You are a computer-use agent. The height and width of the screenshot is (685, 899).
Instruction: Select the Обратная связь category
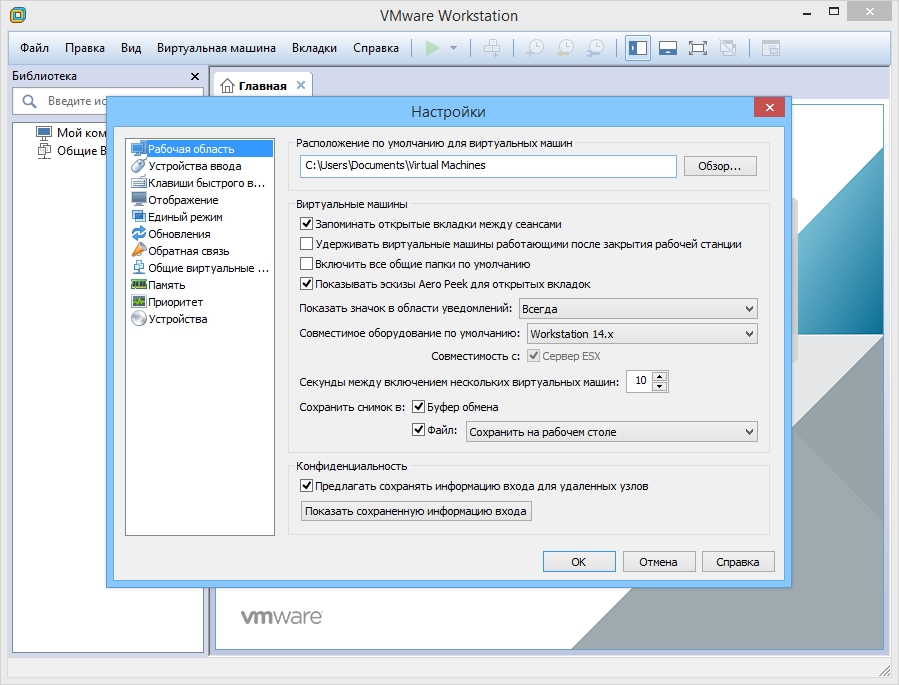tap(188, 251)
